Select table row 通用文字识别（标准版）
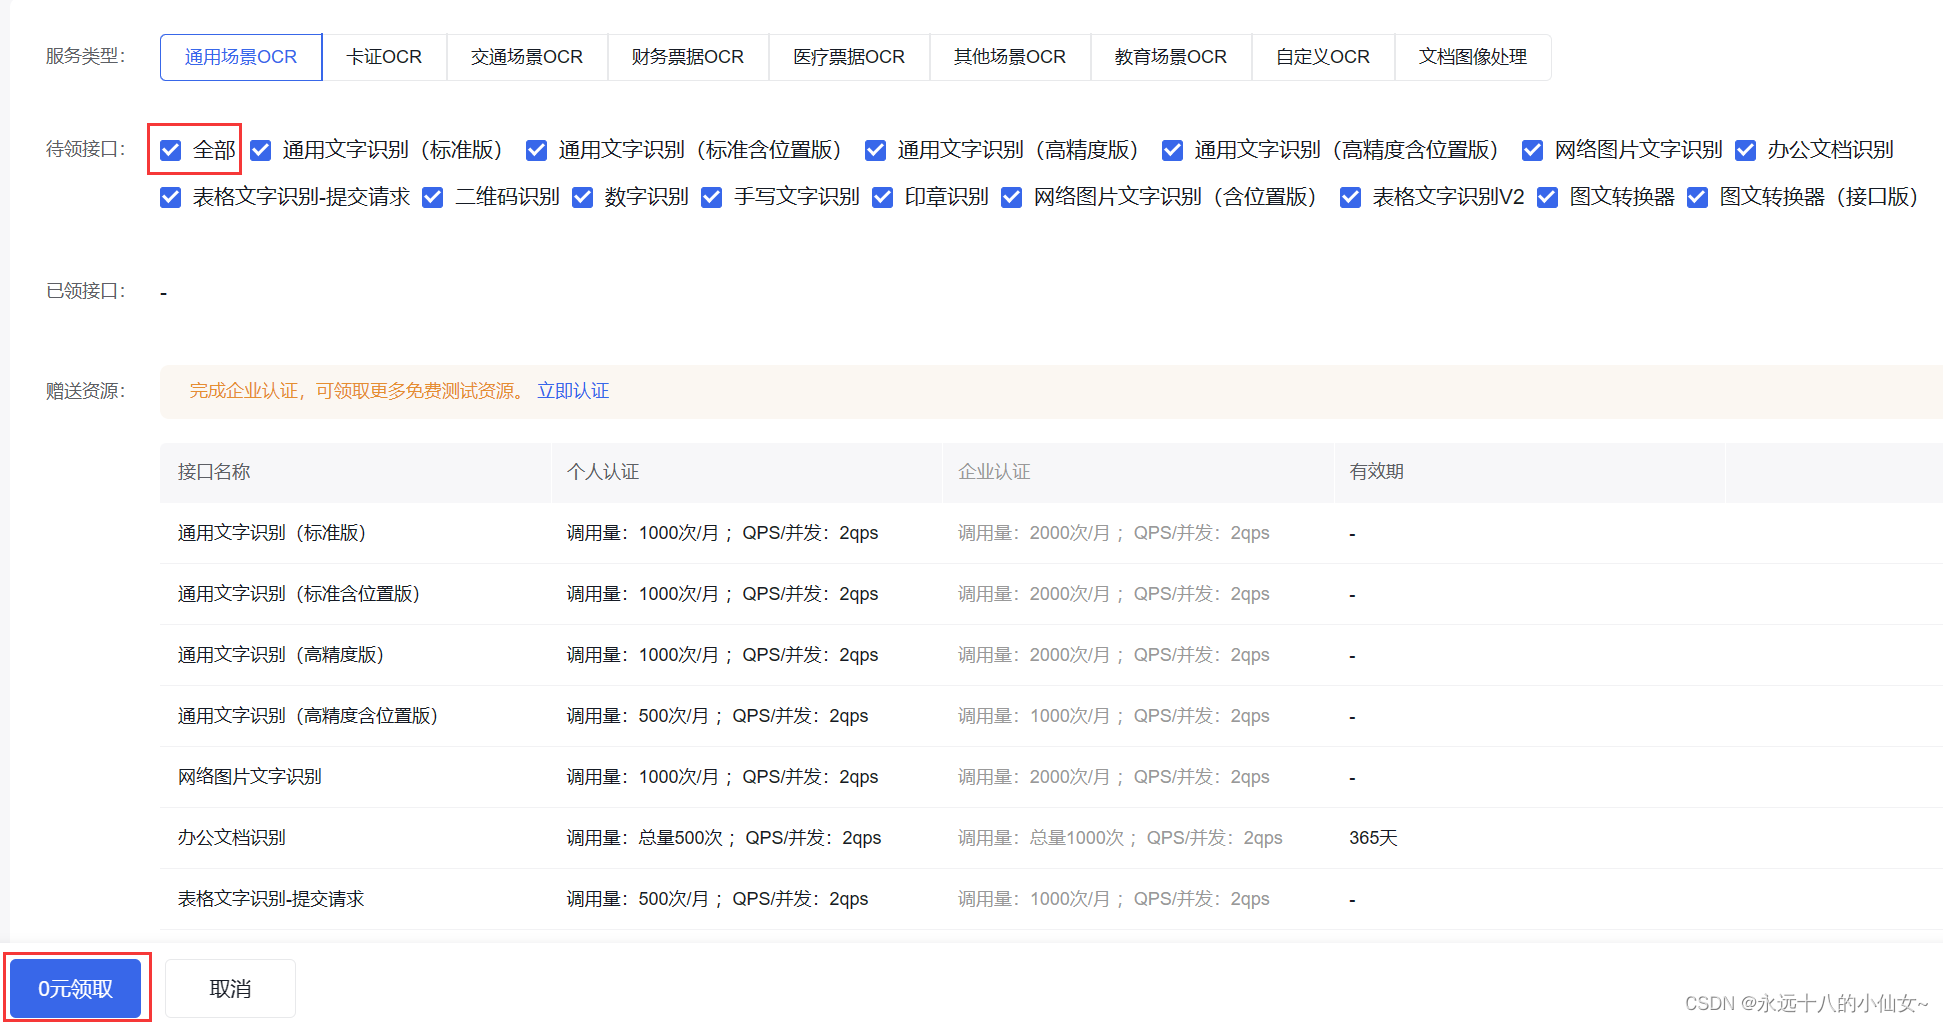 [x=1051, y=533]
